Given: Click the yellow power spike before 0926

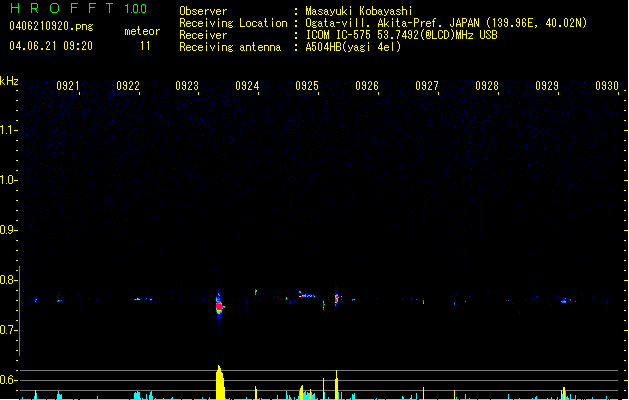Looking at the screenshot, I should pos(337,385).
